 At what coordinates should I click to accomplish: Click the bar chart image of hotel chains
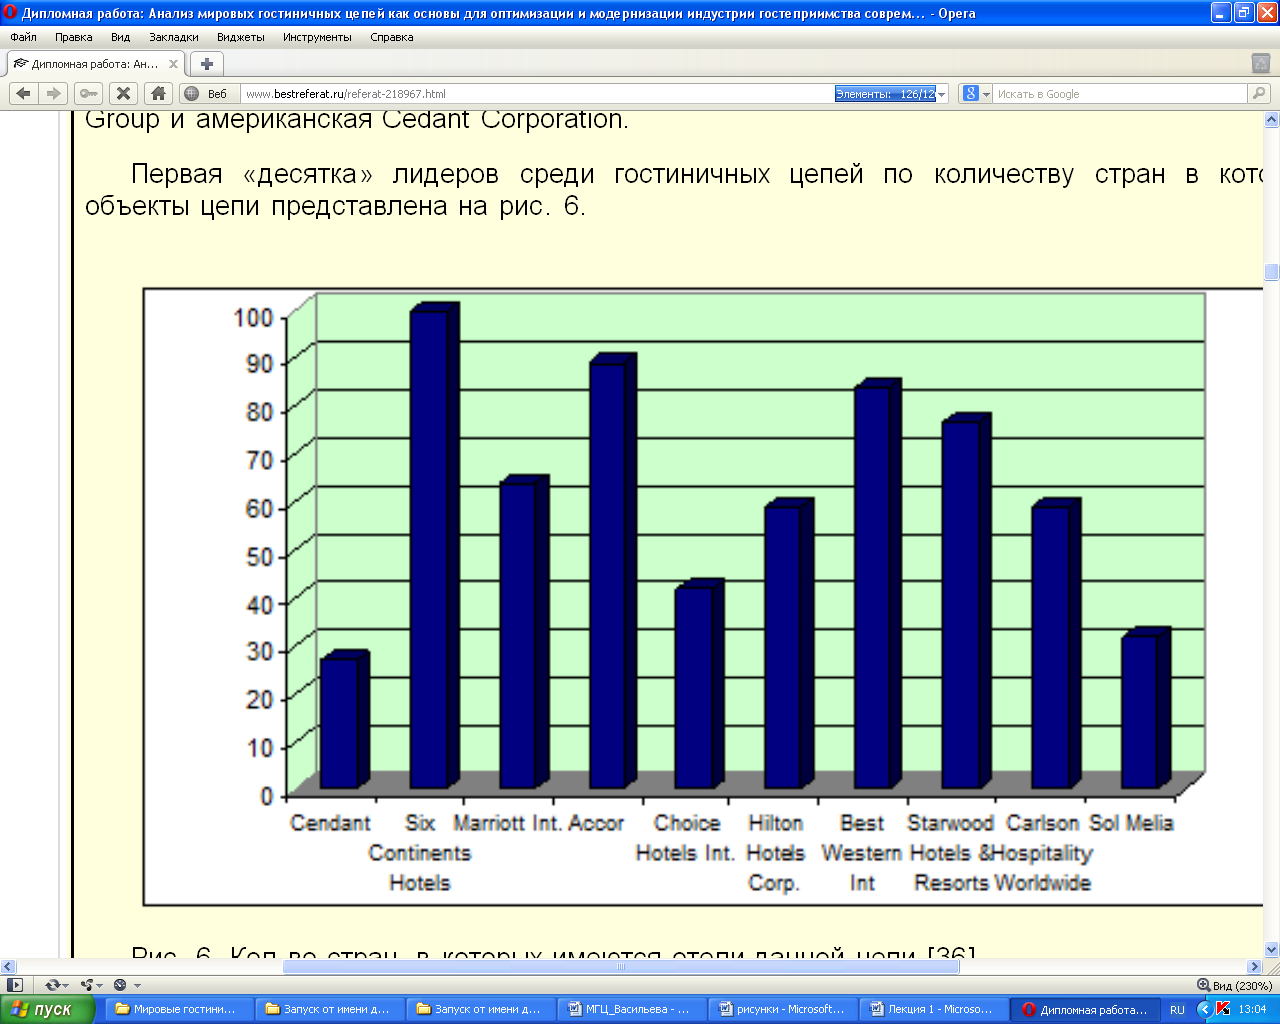coord(703,597)
